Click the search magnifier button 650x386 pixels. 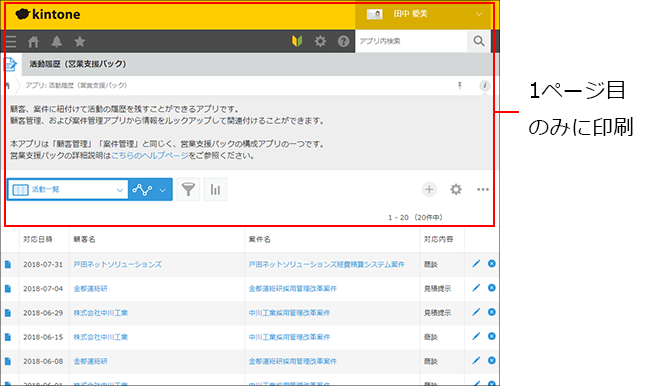[479, 41]
